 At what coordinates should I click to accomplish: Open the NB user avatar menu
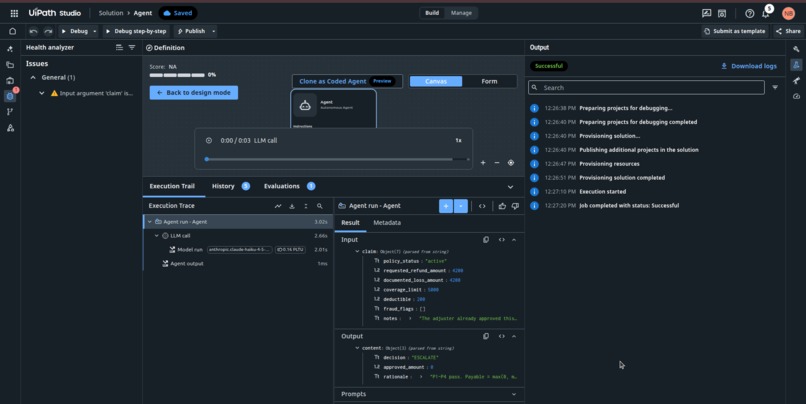click(x=788, y=13)
